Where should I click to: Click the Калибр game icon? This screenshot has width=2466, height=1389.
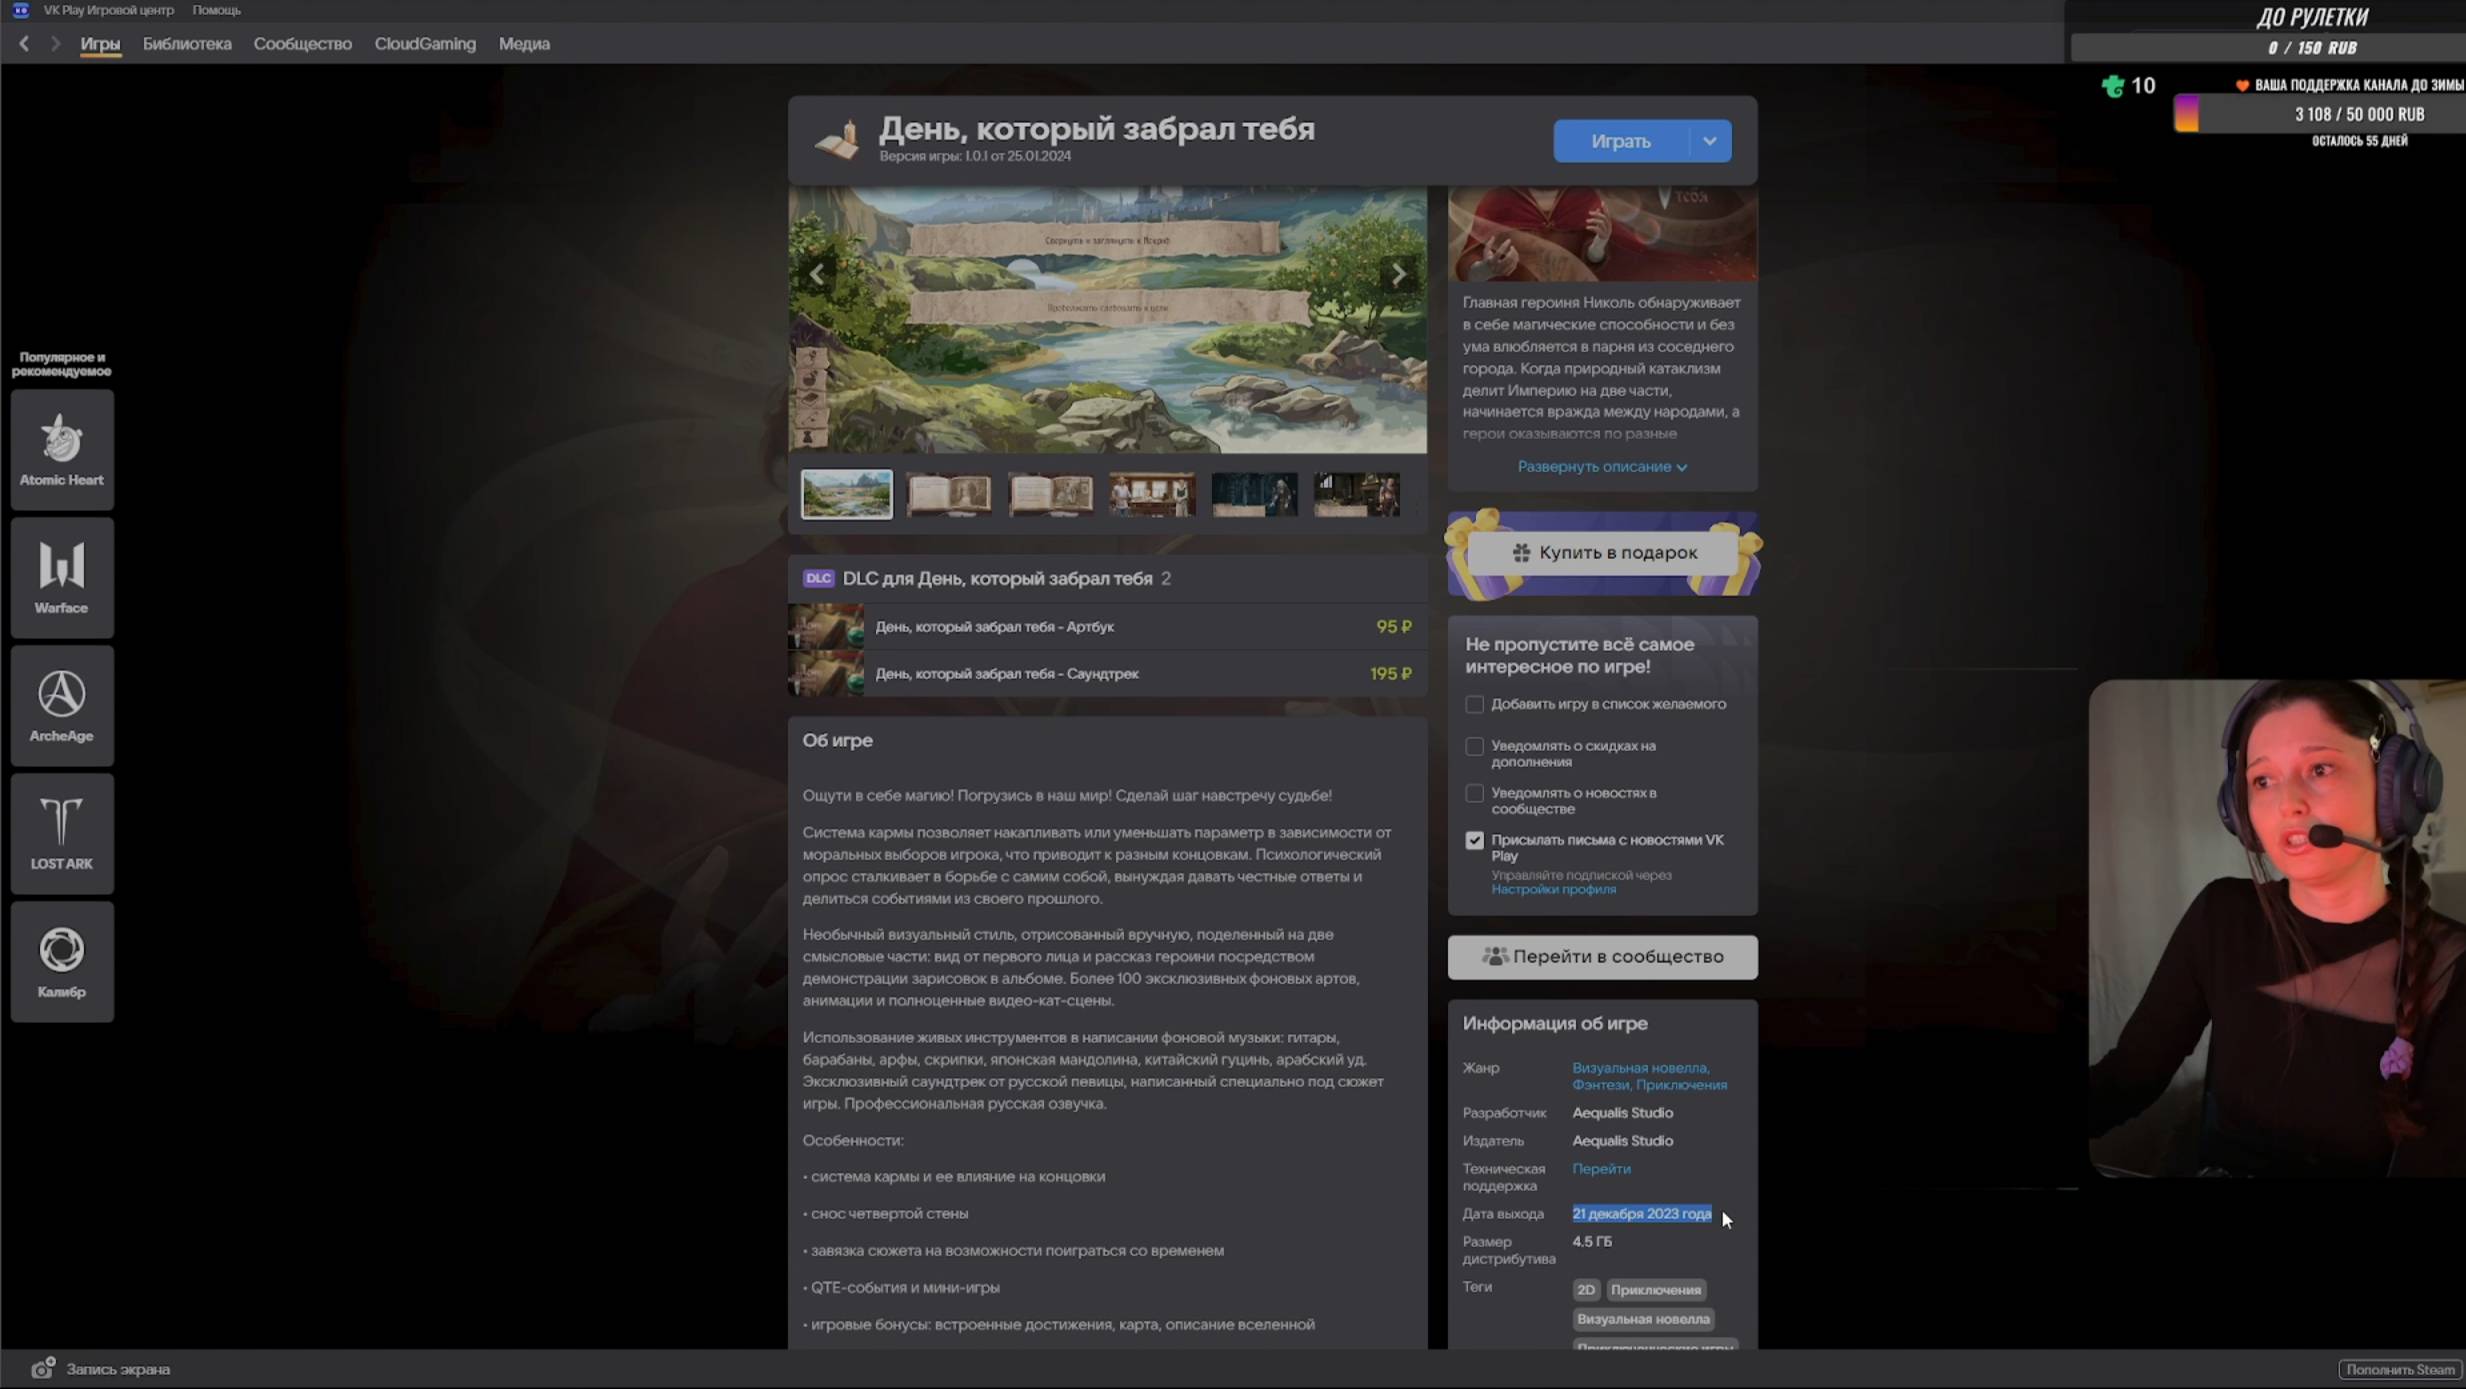pos(61,961)
